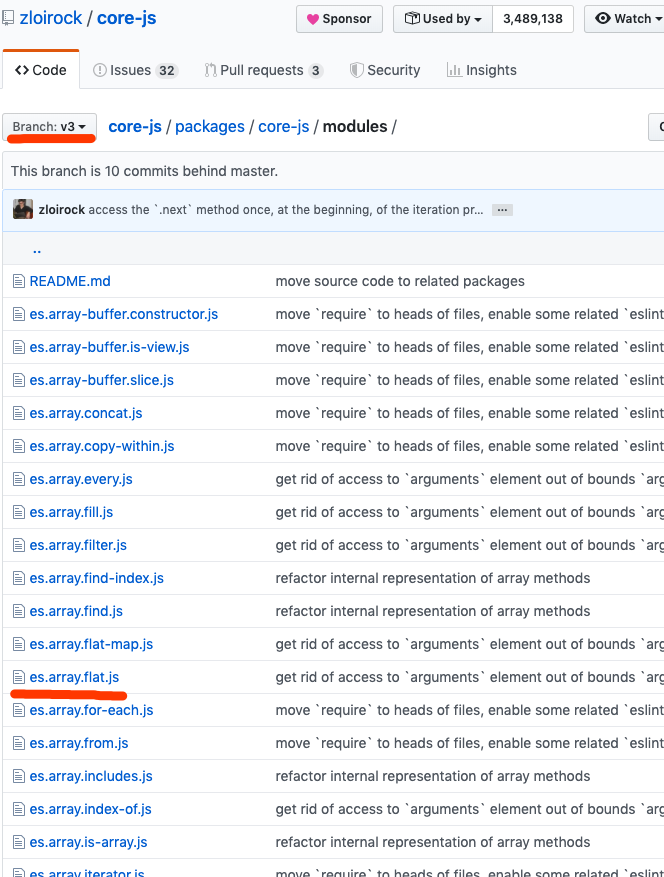This screenshot has width=664, height=877.
Task: Open the zloirock commit author link
Action: (62, 210)
